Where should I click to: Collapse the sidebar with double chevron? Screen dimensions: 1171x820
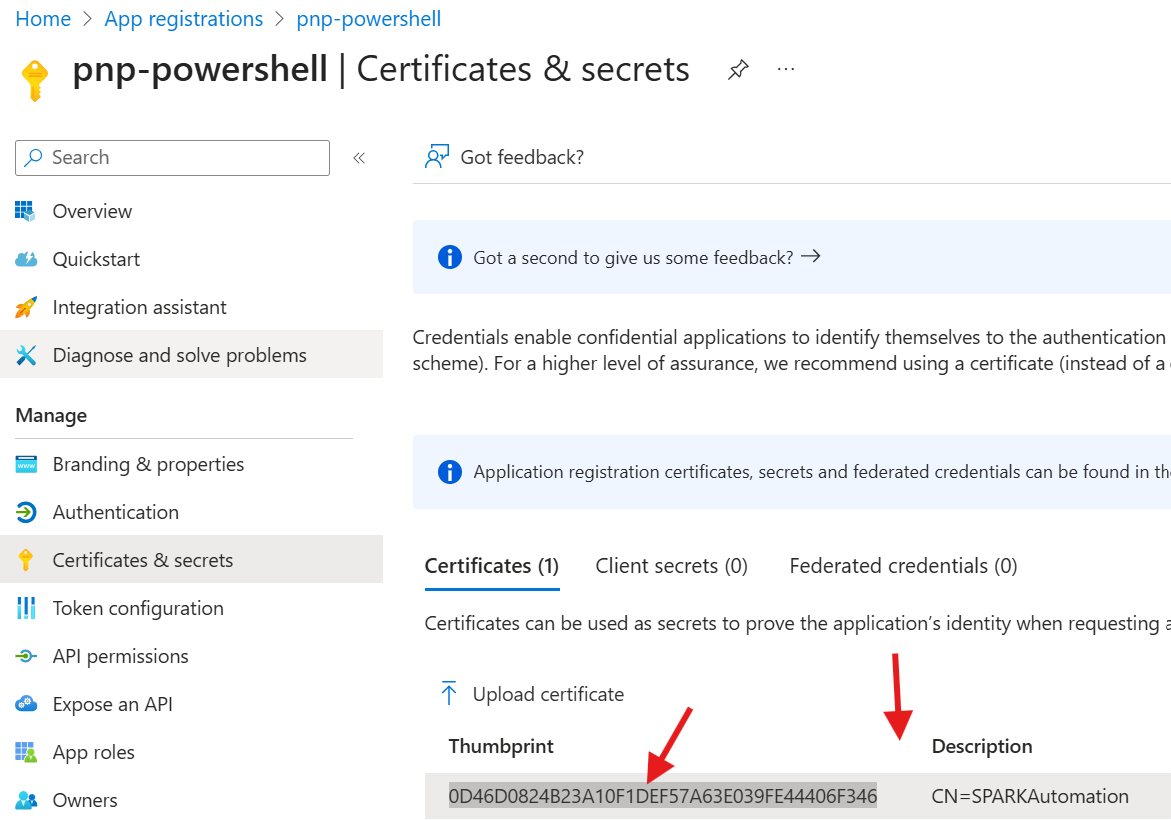point(359,158)
